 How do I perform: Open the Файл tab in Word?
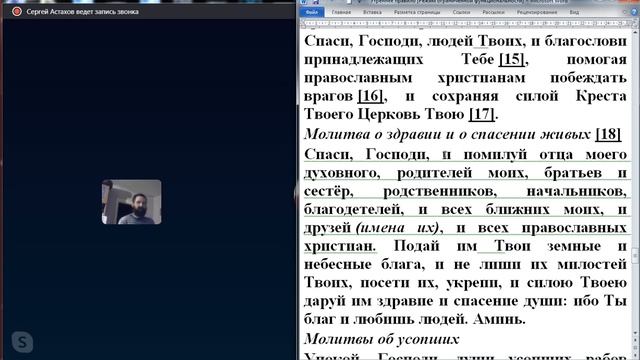(x=312, y=12)
